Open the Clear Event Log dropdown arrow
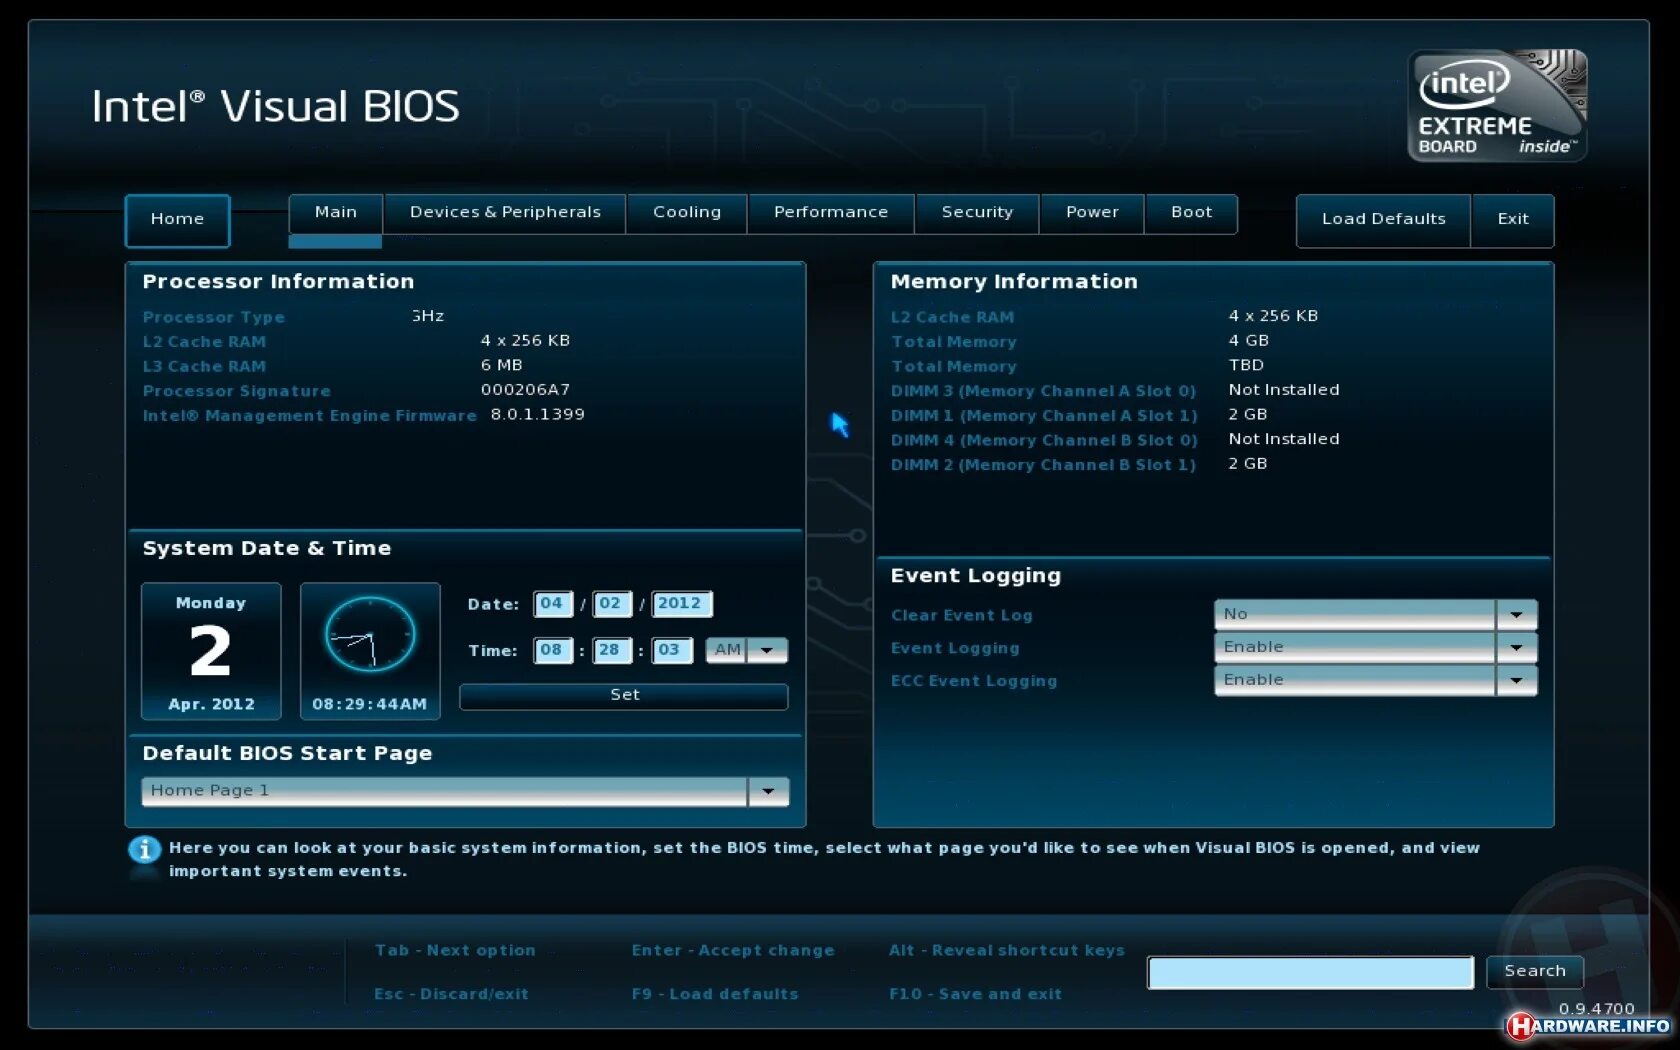Viewport: 1680px width, 1050px height. [x=1517, y=615]
